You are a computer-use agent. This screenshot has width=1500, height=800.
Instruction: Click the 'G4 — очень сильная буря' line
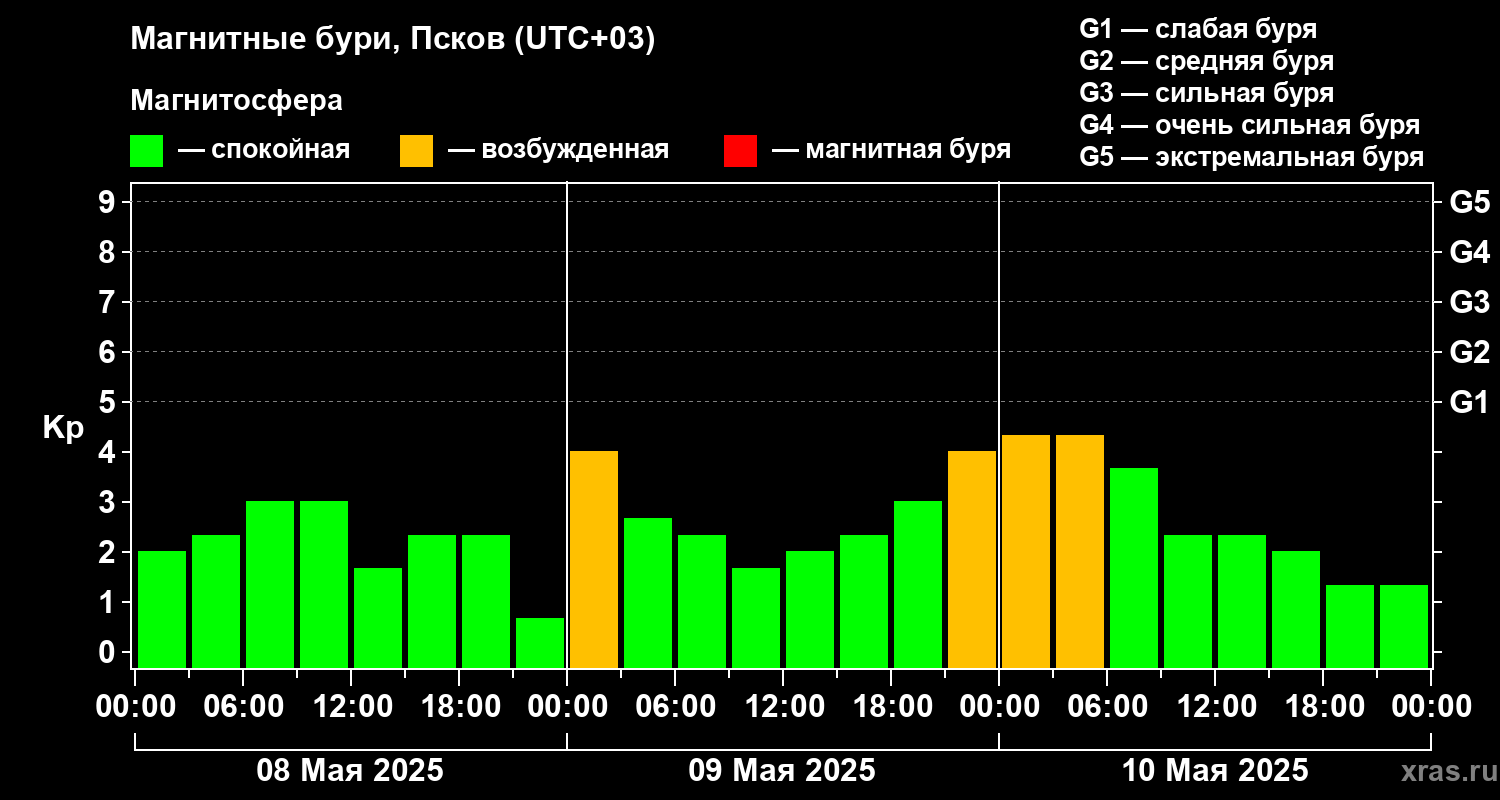point(1250,125)
